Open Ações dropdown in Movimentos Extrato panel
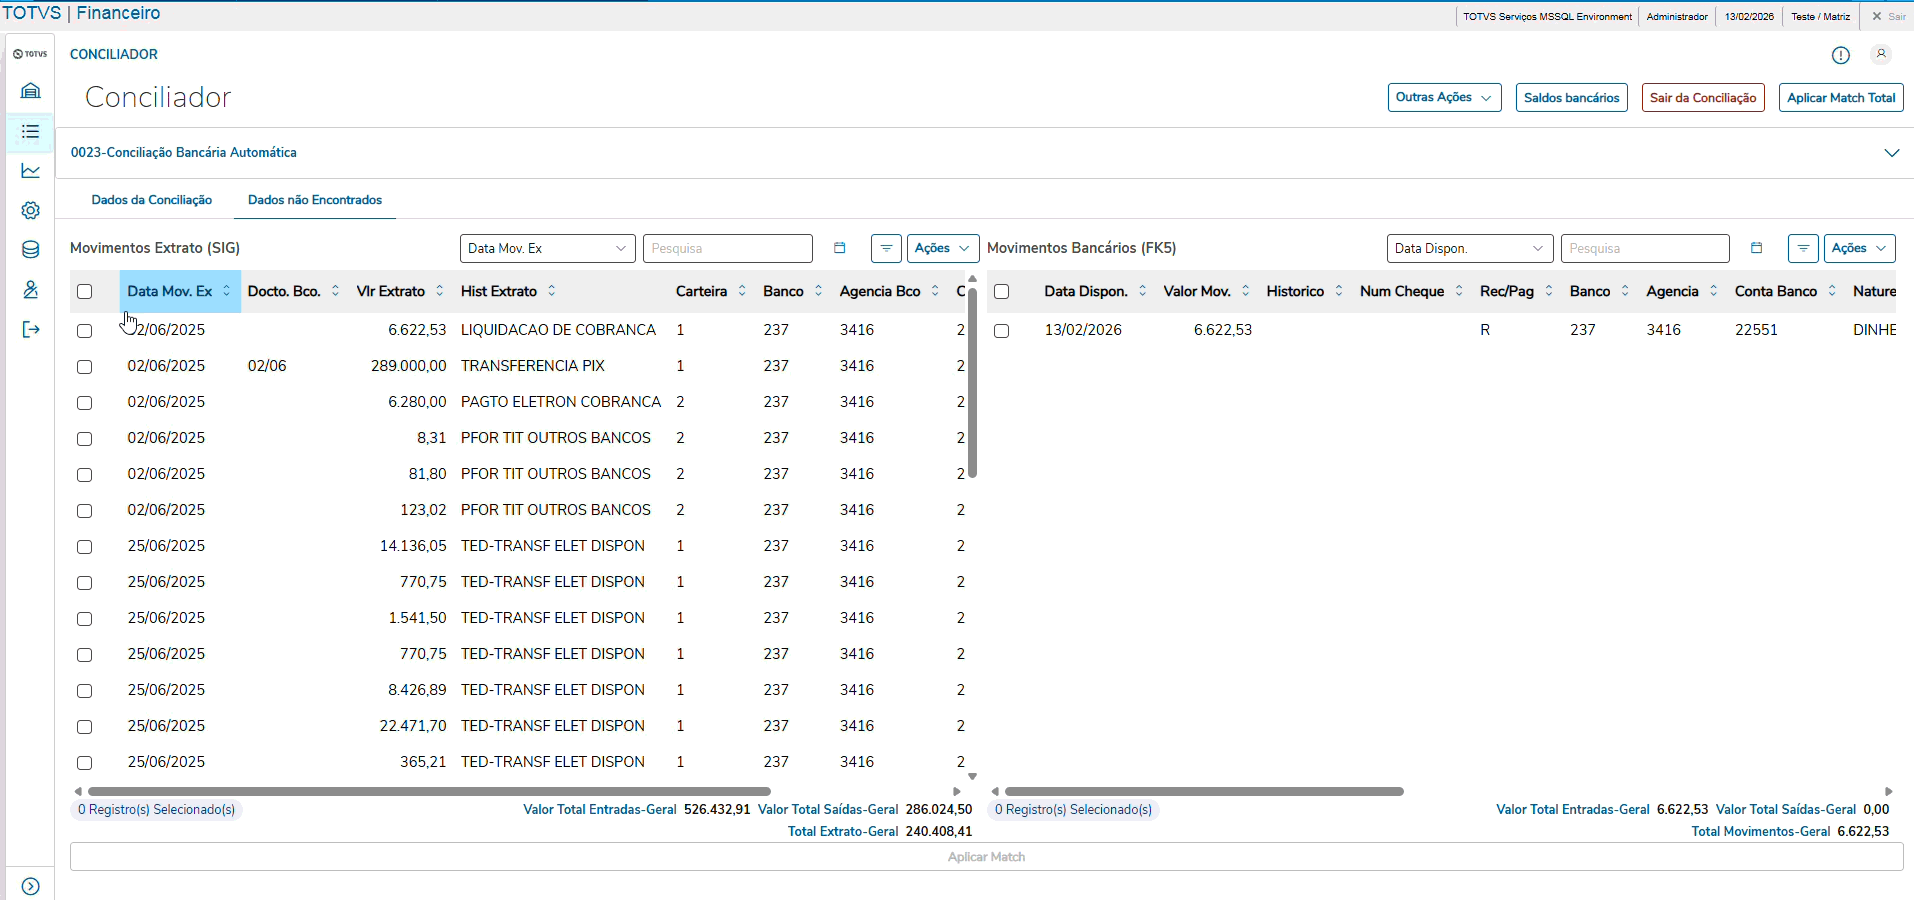This screenshot has width=1914, height=900. (942, 248)
